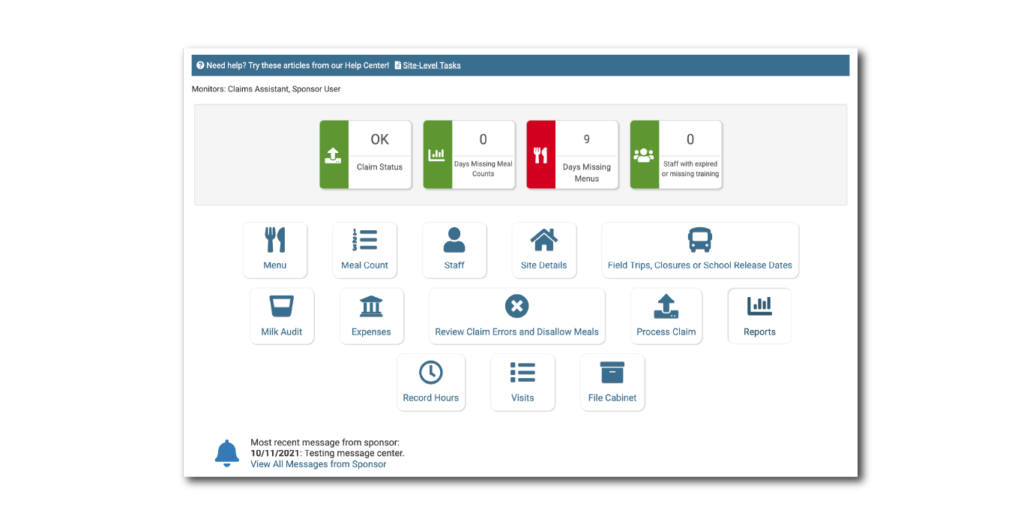Click the Reports label

[x=760, y=332]
